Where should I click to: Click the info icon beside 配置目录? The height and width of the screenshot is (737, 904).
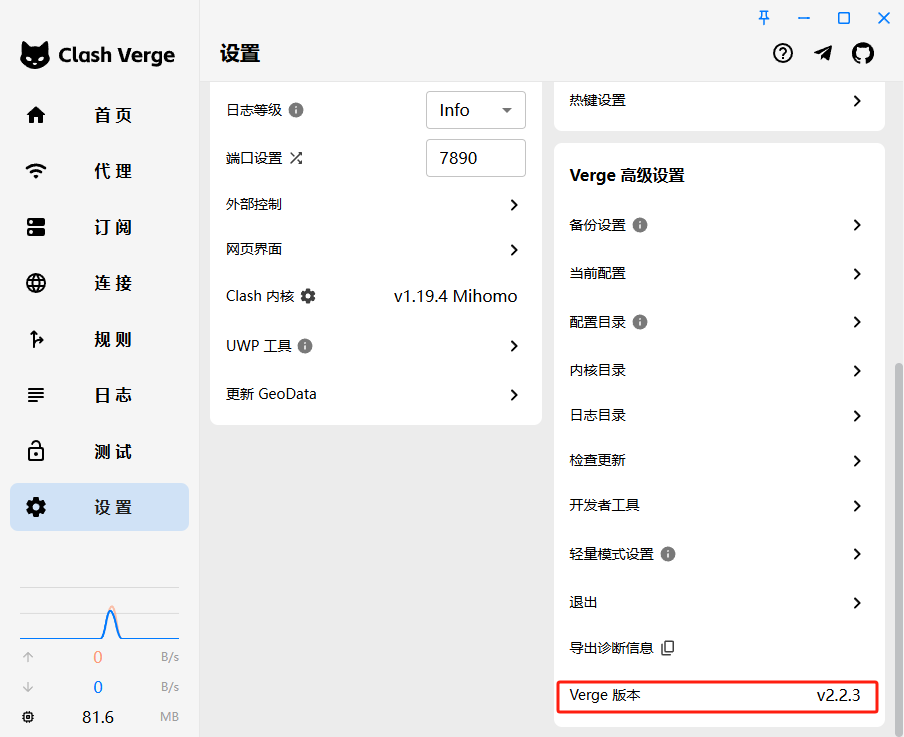click(x=640, y=322)
